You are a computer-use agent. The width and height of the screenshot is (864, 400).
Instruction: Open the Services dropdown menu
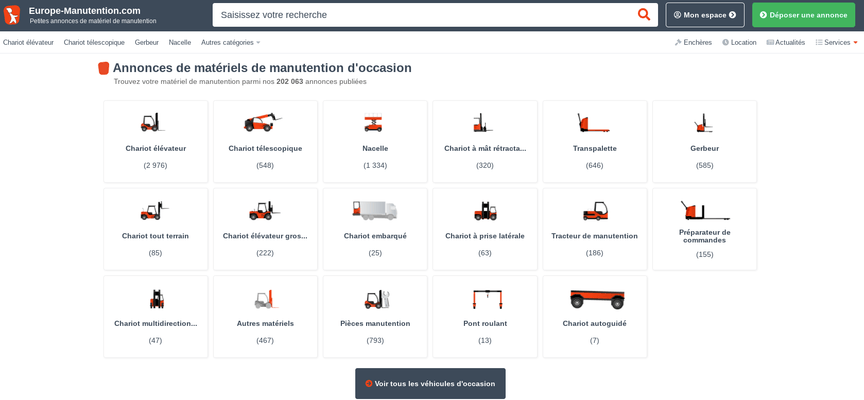(837, 43)
